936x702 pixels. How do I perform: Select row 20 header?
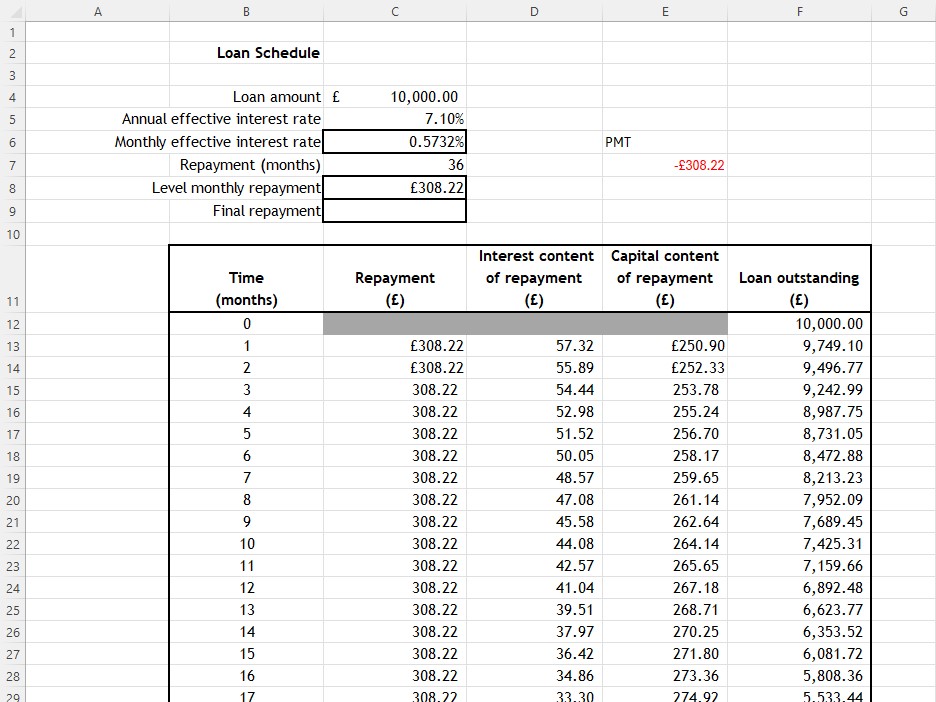coord(13,500)
